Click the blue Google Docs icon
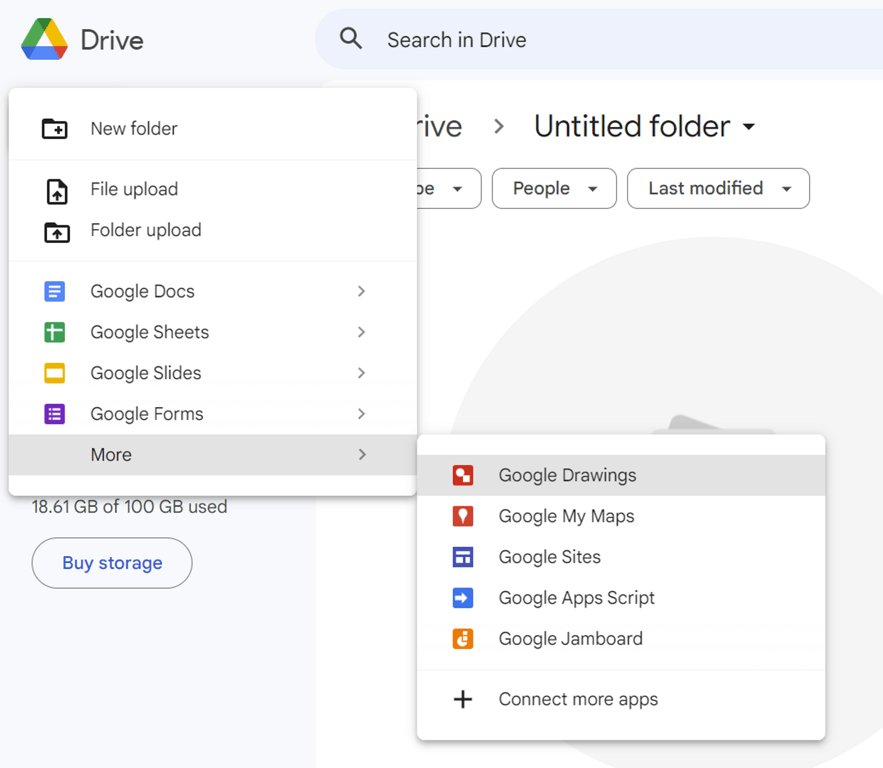 [x=55, y=291]
